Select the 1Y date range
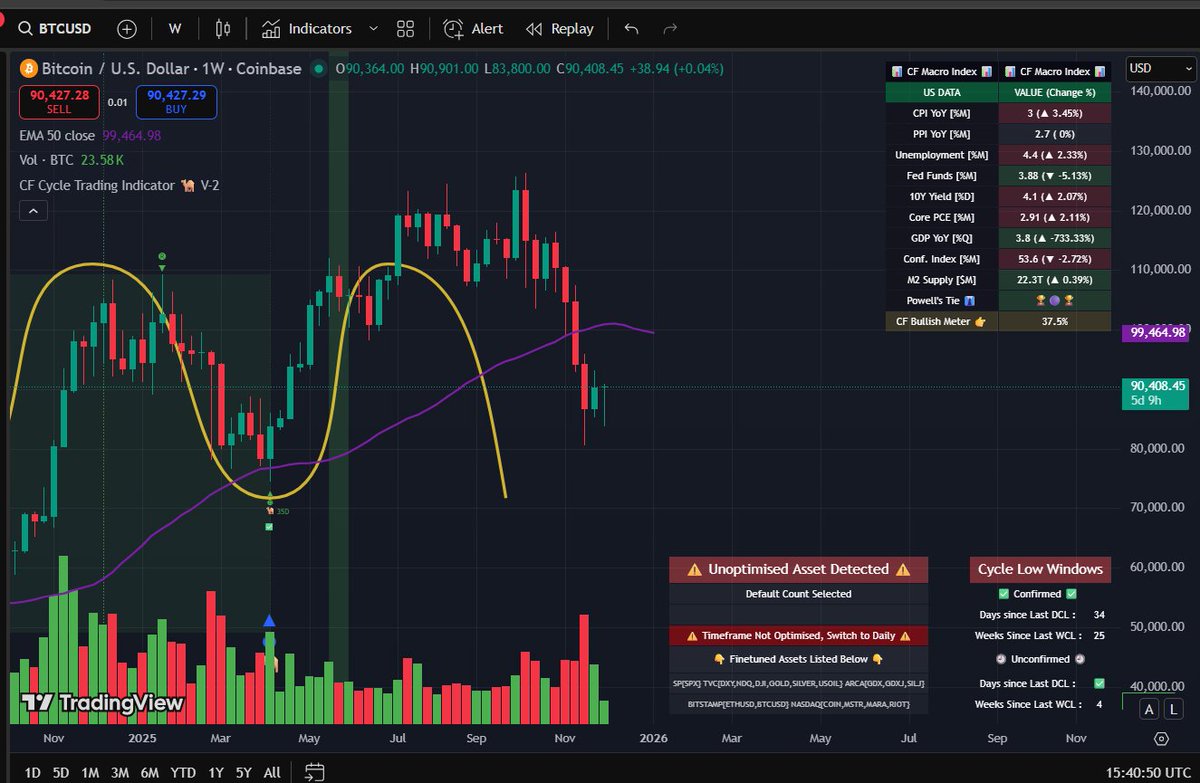1200x783 pixels. point(215,772)
